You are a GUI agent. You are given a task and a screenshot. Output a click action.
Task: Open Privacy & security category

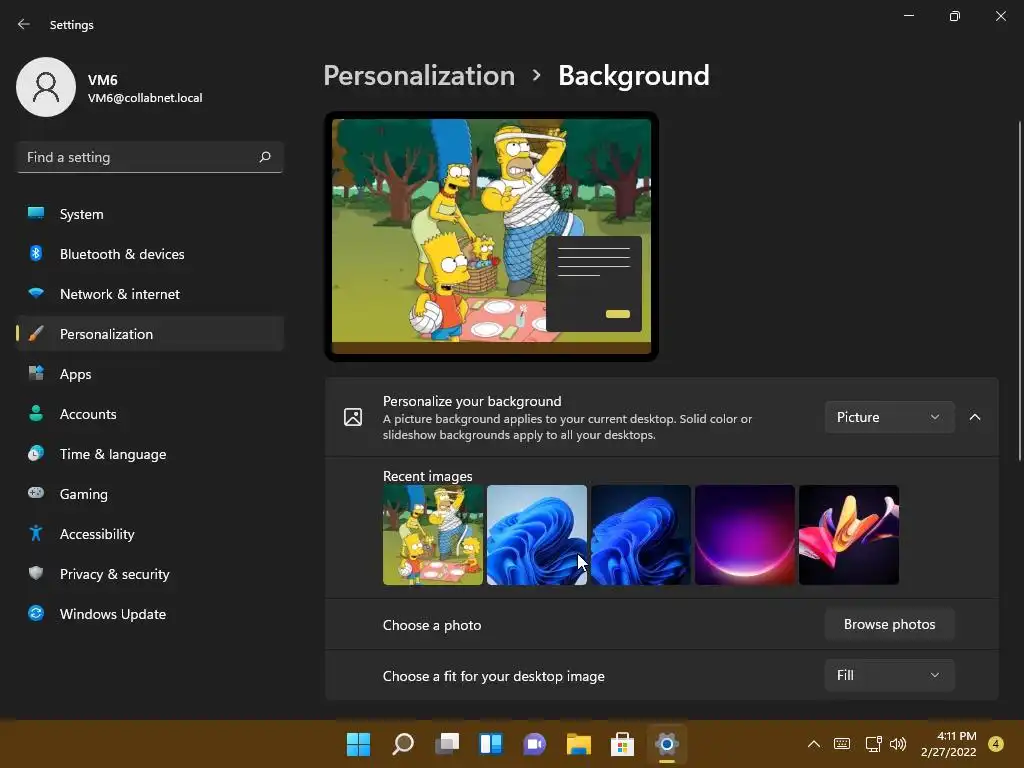click(x=150, y=574)
